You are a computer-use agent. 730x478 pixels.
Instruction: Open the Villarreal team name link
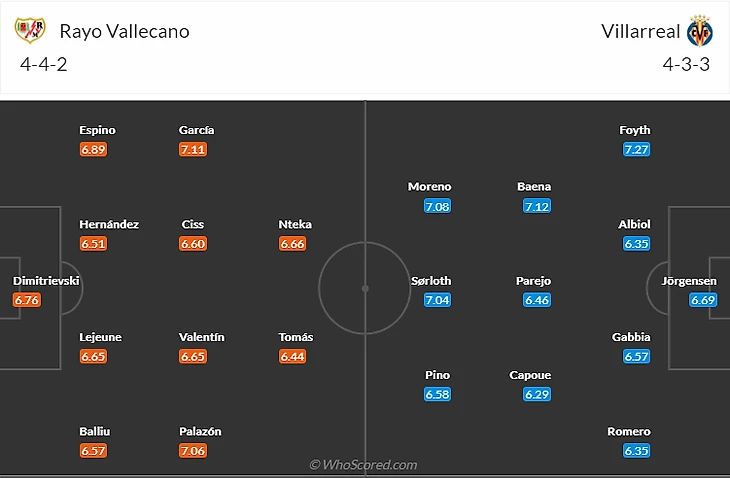(641, 31)
